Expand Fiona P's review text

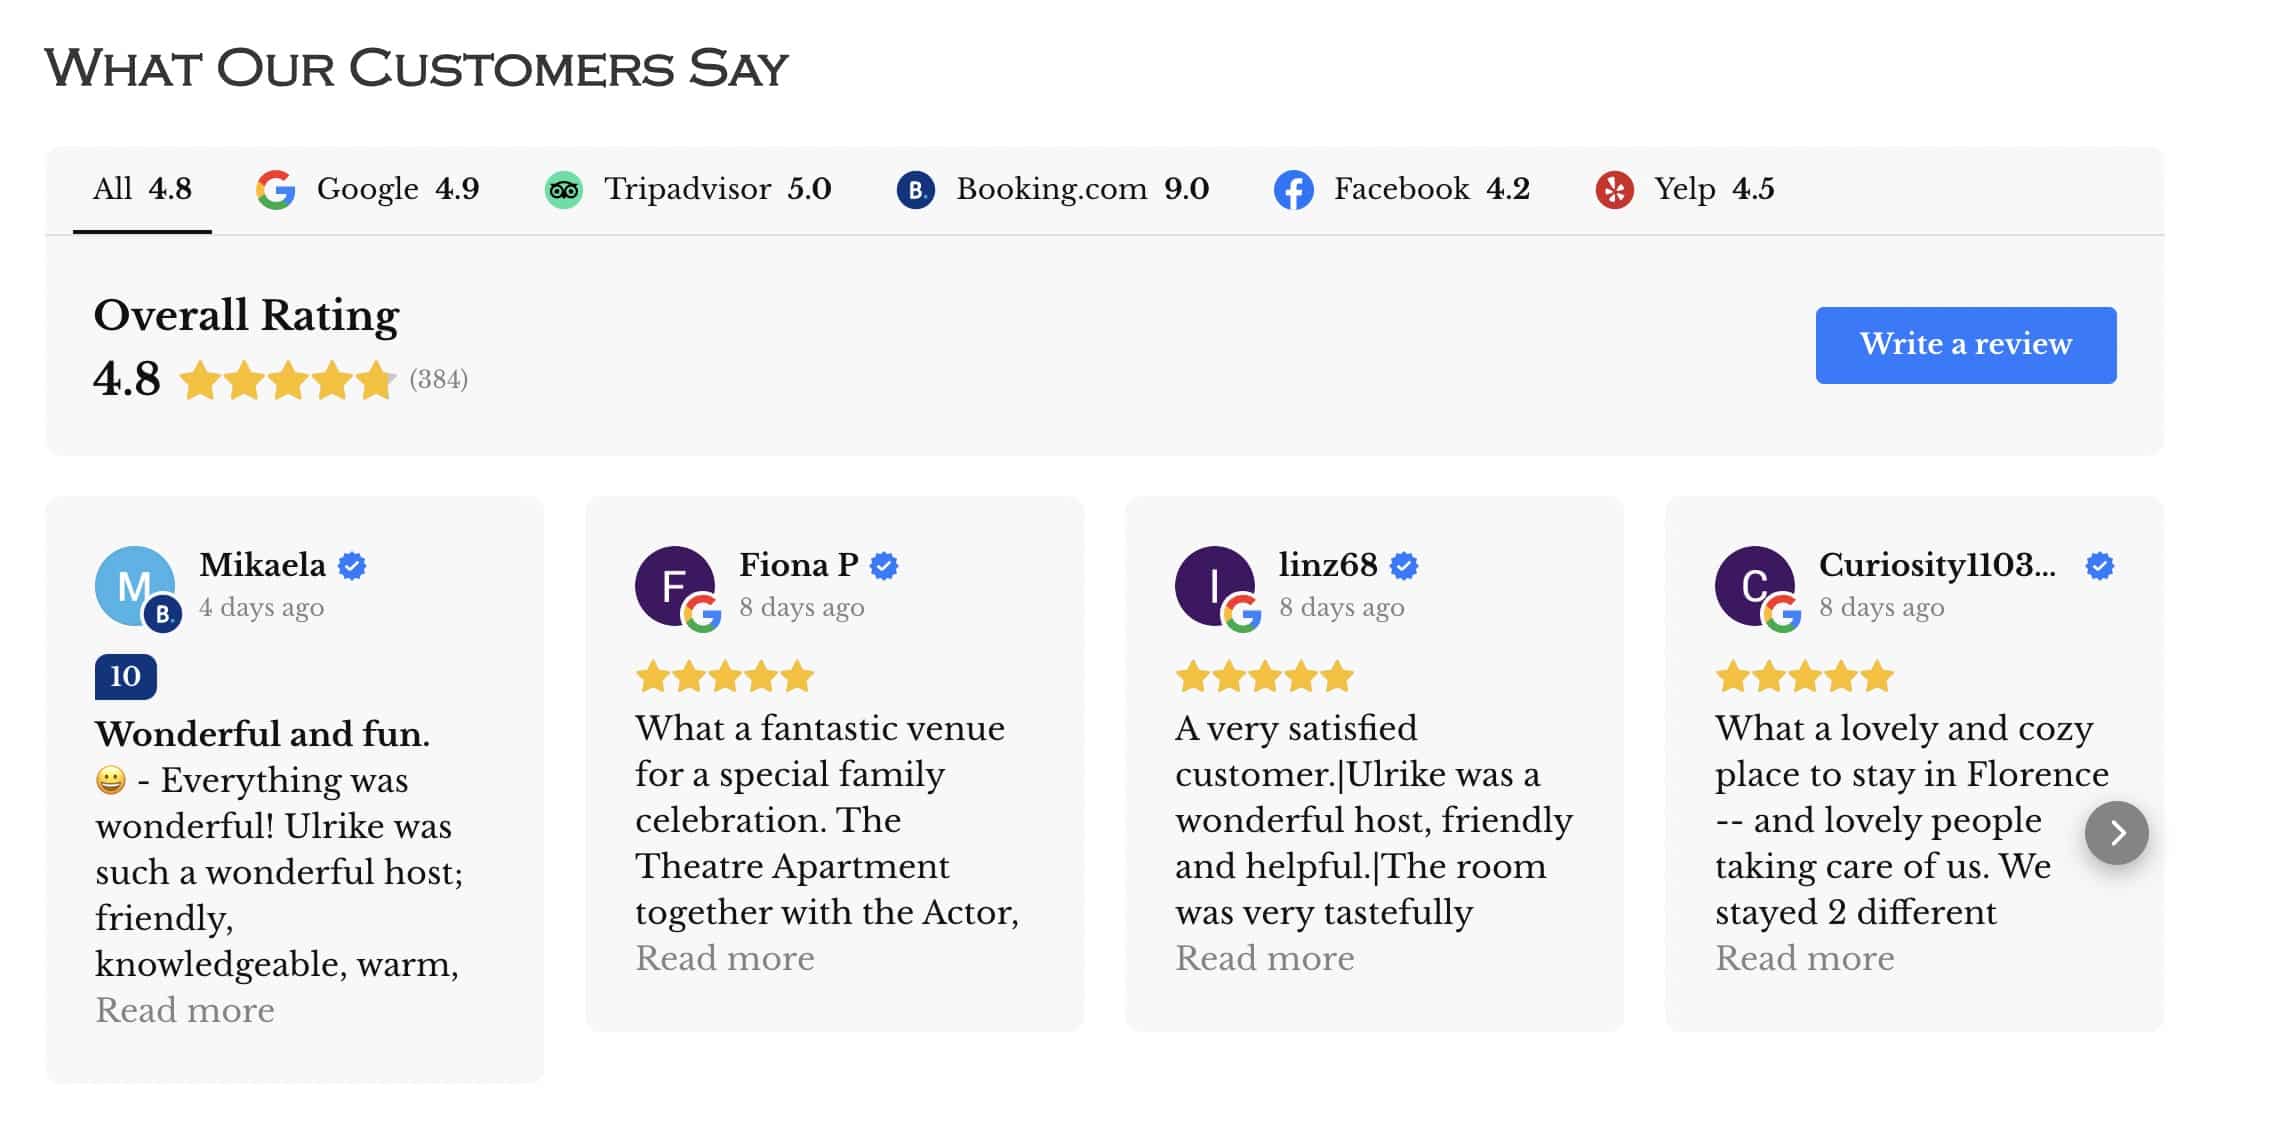click(725, 958)
